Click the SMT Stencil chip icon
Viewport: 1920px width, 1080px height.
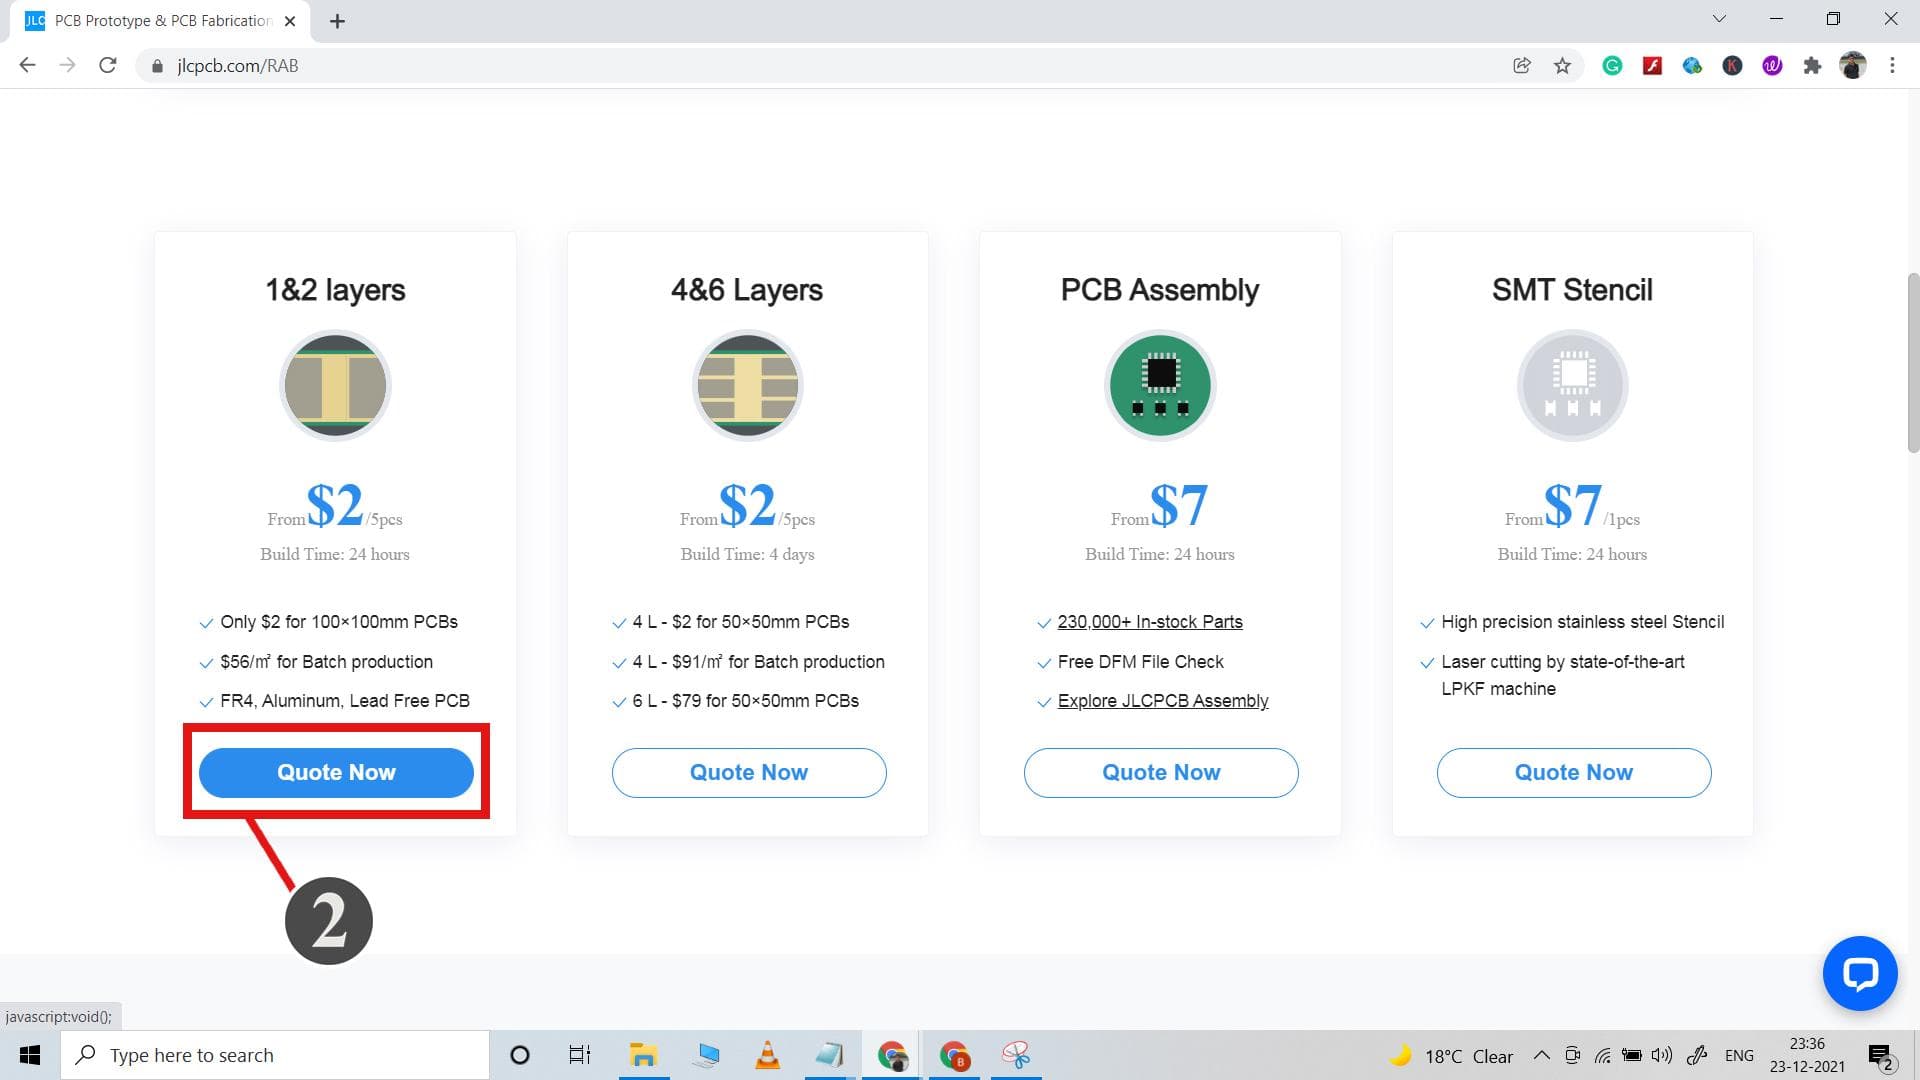pos(1573,385)
